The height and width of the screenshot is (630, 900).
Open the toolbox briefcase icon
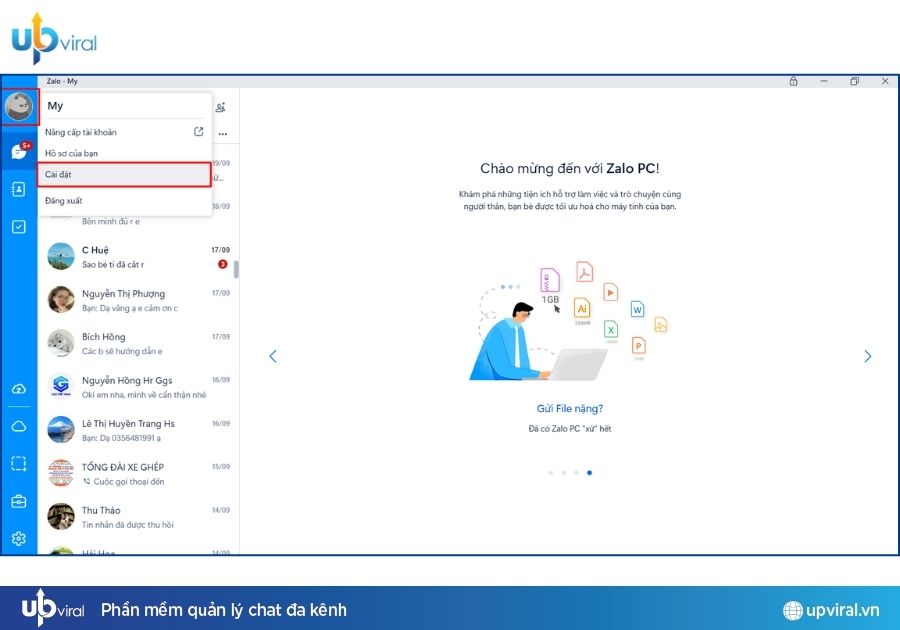pos(19,501)
